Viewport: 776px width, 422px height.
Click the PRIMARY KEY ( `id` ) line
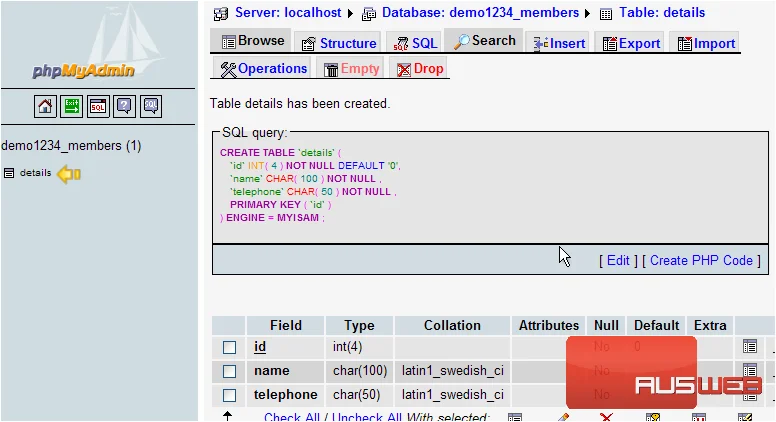281,204
